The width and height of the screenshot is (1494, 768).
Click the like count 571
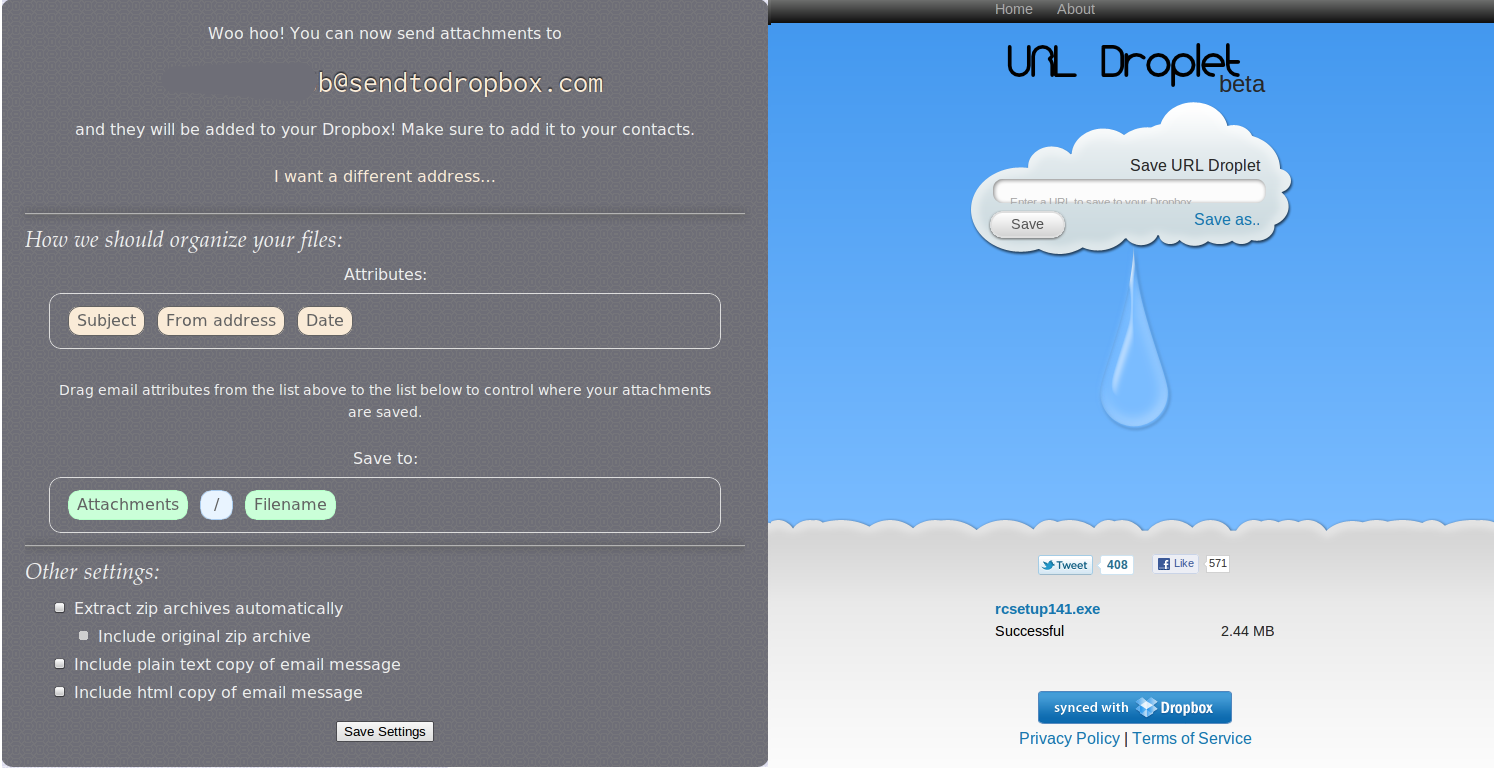click(1217, 564)
